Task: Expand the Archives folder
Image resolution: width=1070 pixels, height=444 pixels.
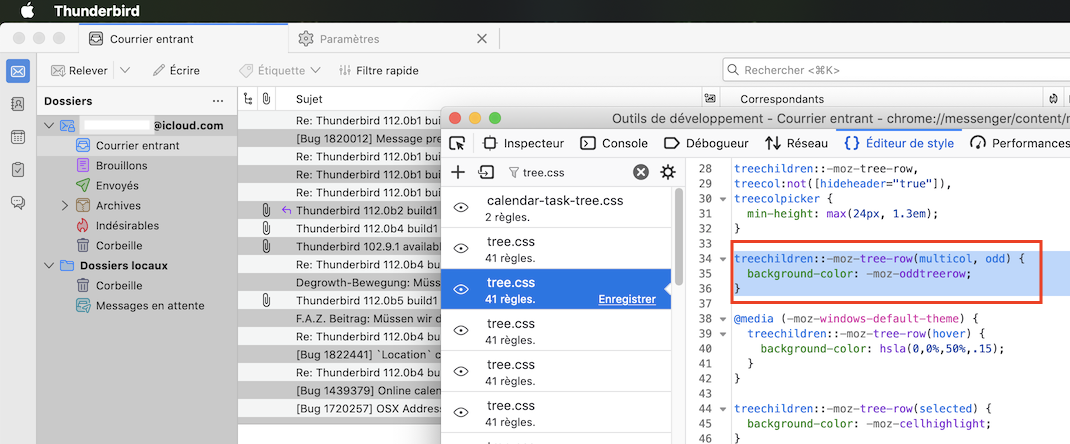Action: pos(65,205)
